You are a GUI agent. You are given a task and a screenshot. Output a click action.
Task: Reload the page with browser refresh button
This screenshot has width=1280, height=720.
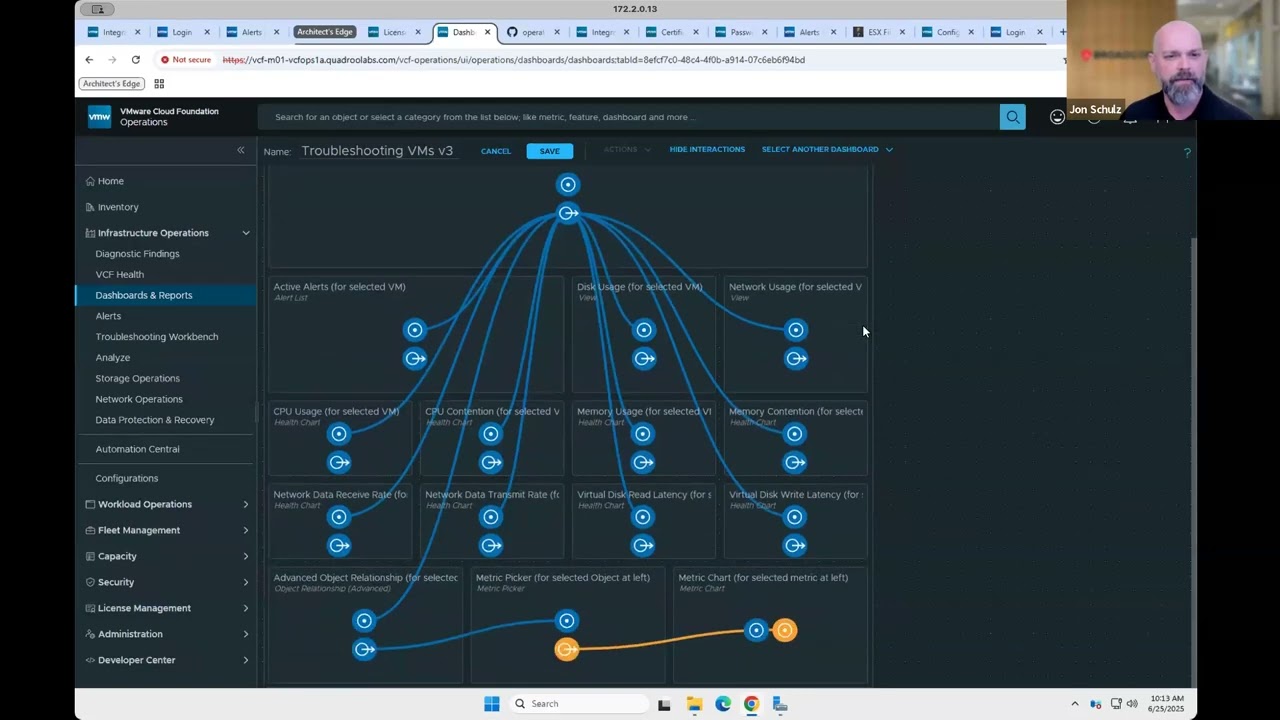tap(136, 60)
